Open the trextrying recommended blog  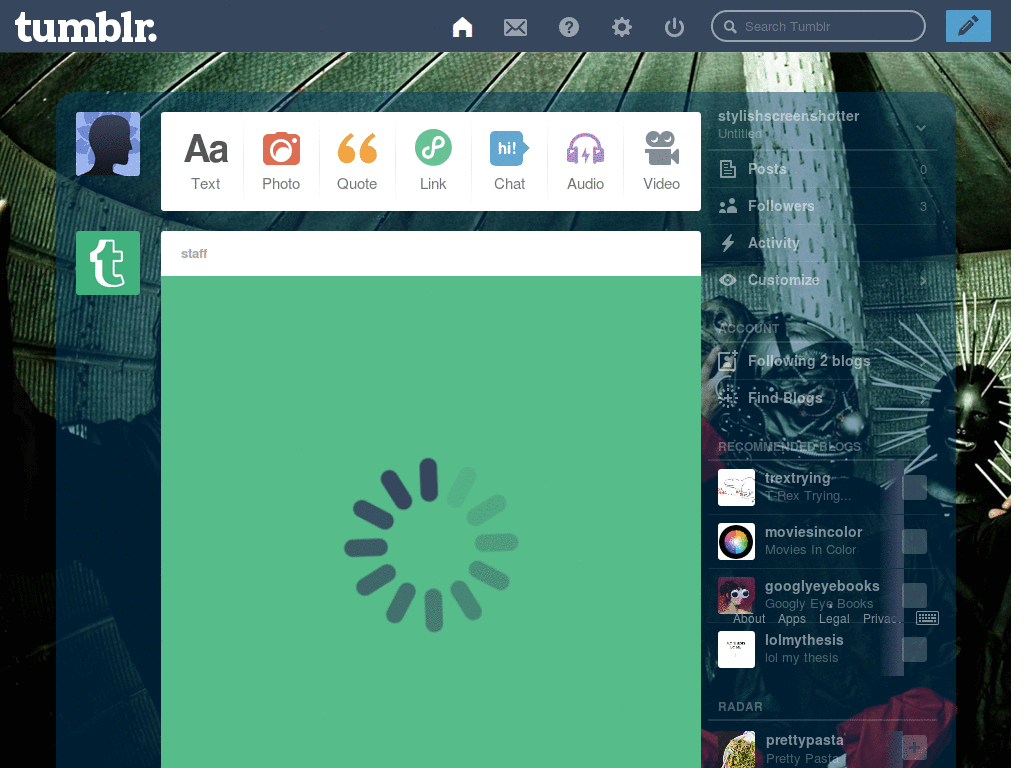click(797, 478)
